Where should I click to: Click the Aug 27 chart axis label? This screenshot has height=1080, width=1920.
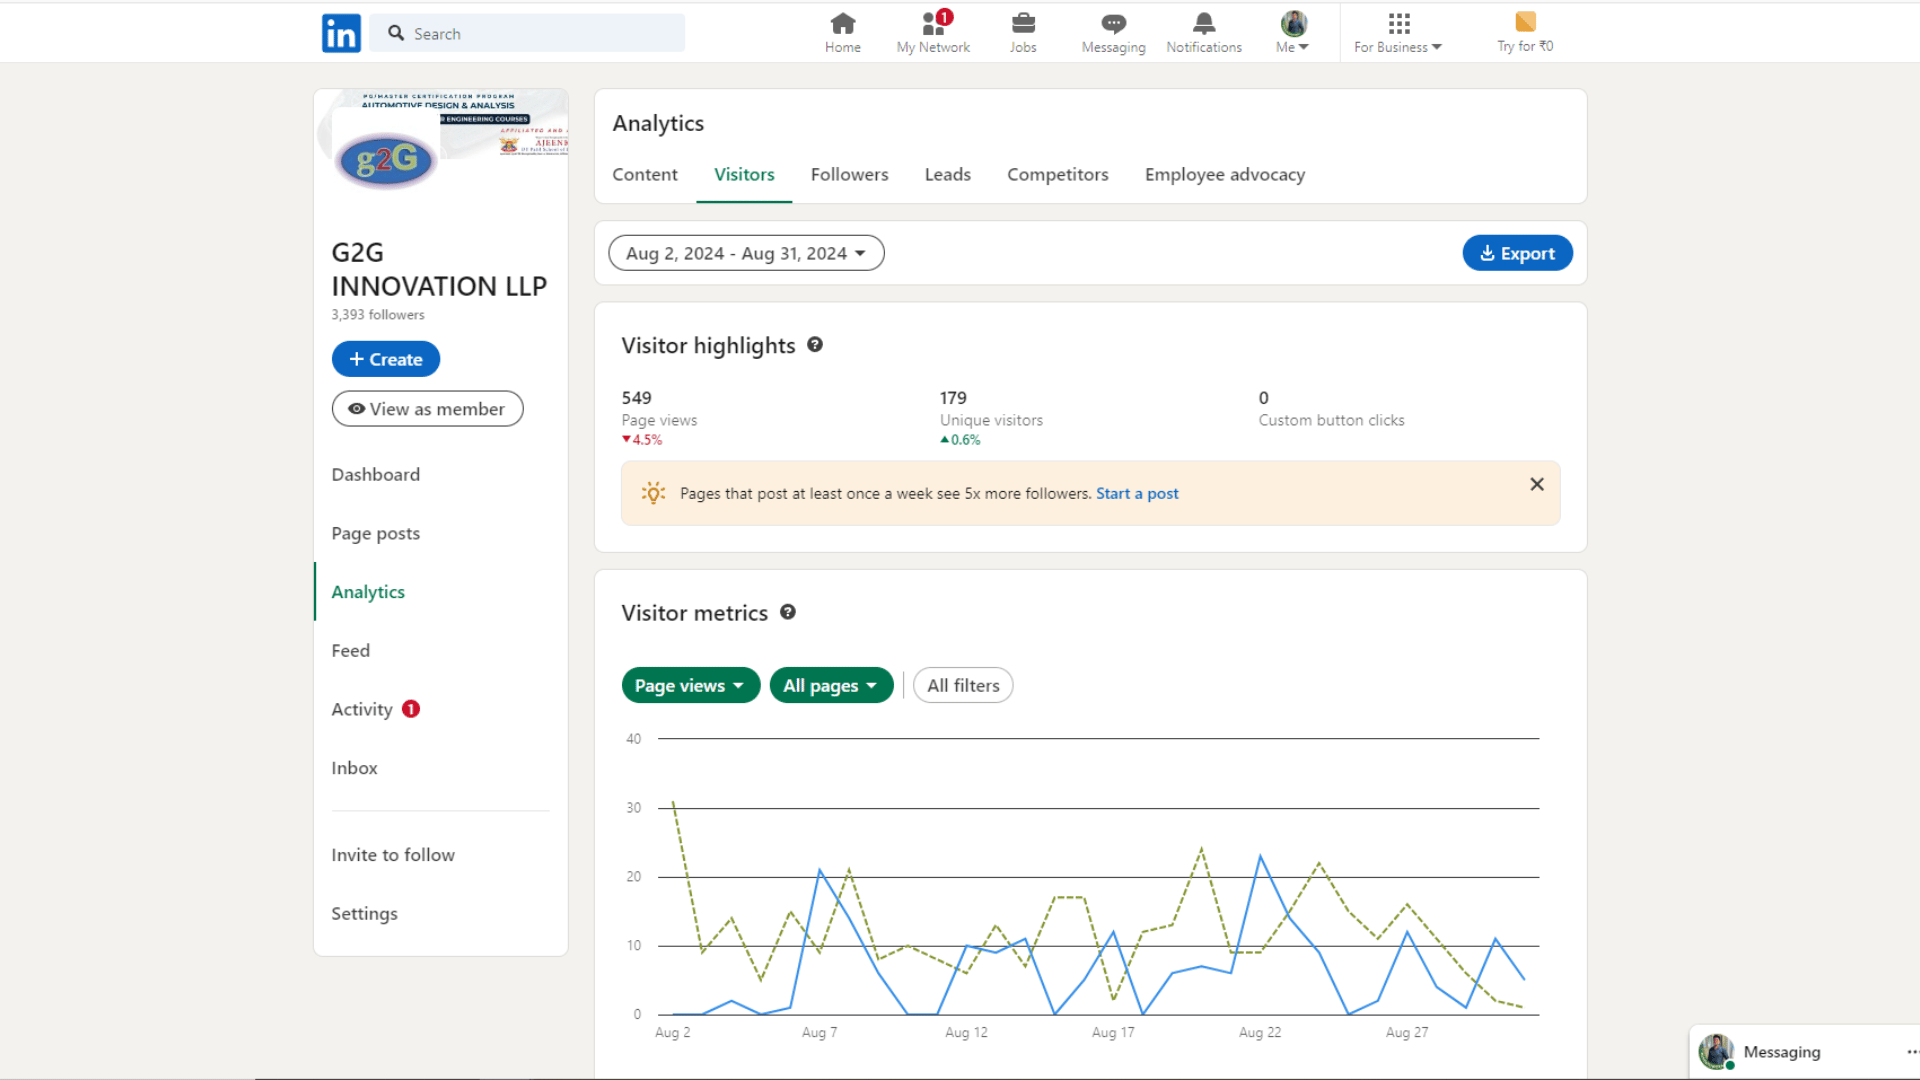pos(1407,1032)
